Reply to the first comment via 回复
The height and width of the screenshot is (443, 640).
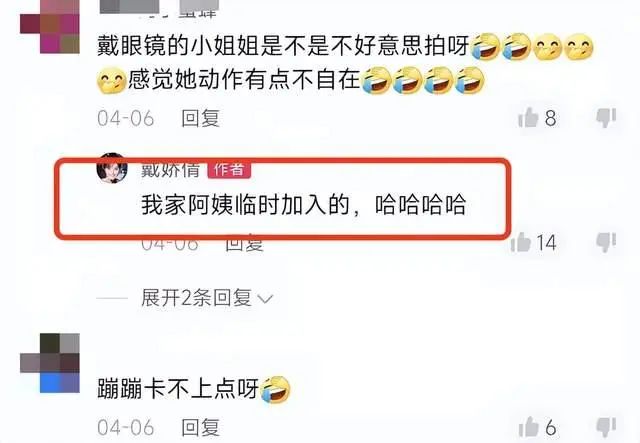[x=200, y=118]
